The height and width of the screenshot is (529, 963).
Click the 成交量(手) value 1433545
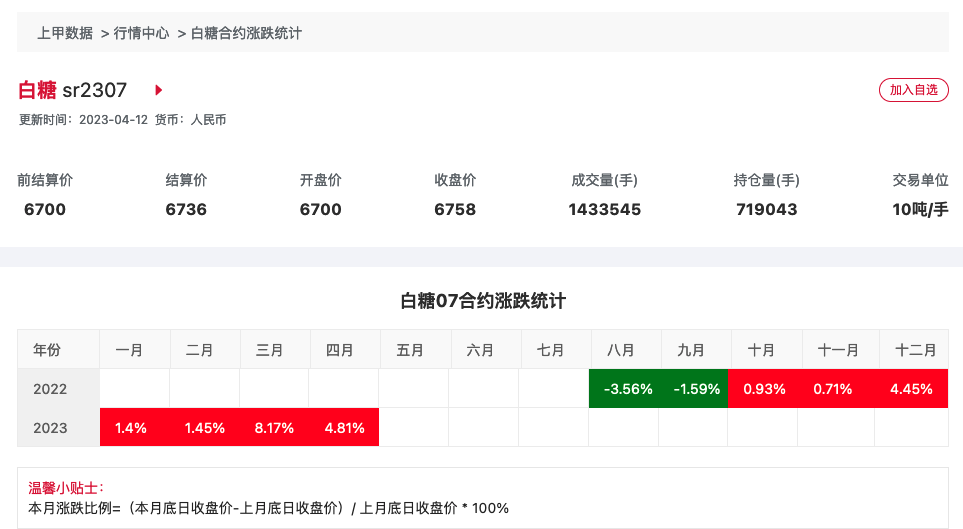tap(604, 210)
